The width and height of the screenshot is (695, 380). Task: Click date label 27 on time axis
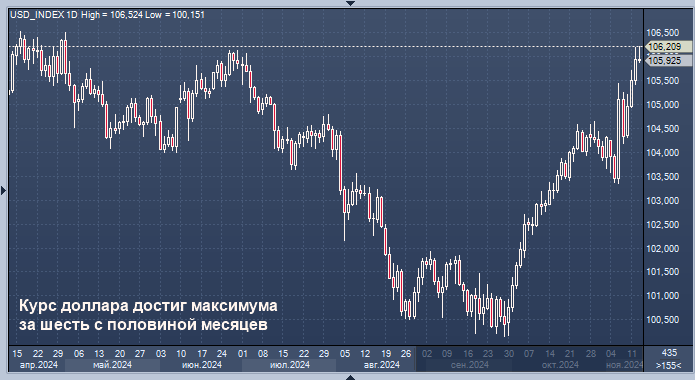pos(140,353)
